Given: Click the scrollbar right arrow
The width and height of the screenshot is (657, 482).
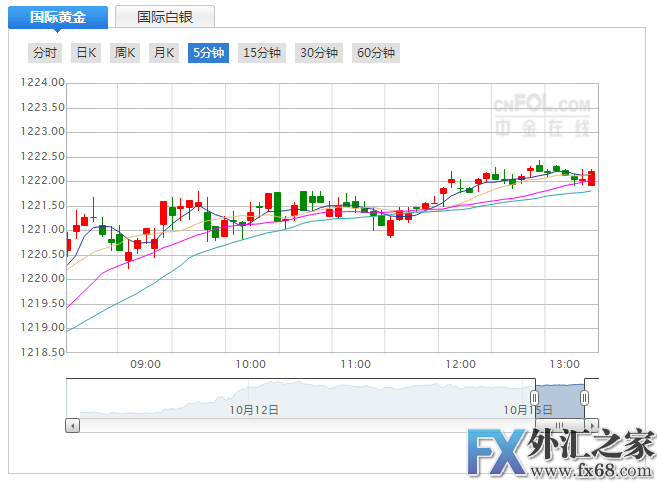Looking at the screenshot, I should tap(592, 426).
